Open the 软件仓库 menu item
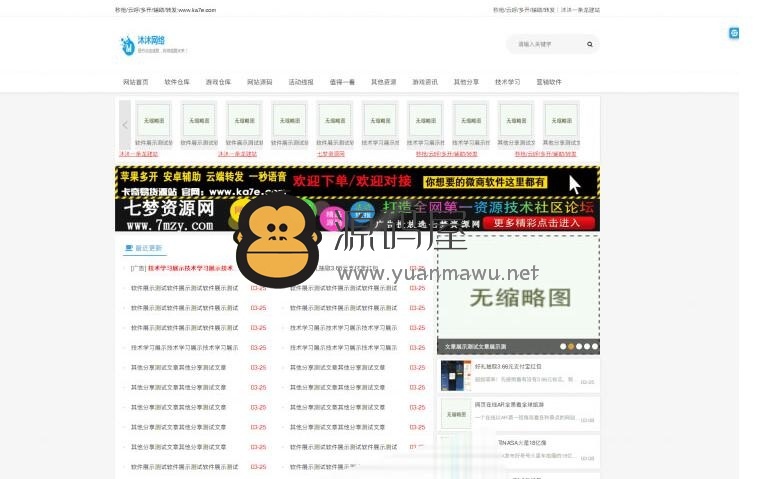The height and width of the screenshot is (479, 773). click(177, 82)
